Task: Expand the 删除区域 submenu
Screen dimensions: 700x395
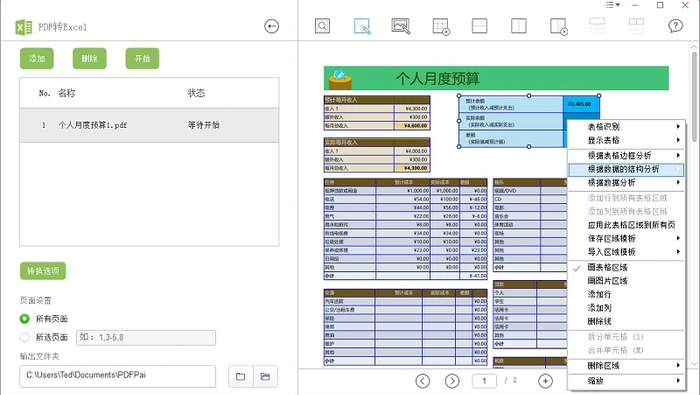Action: pyautogui.click(x=626, y=366)
